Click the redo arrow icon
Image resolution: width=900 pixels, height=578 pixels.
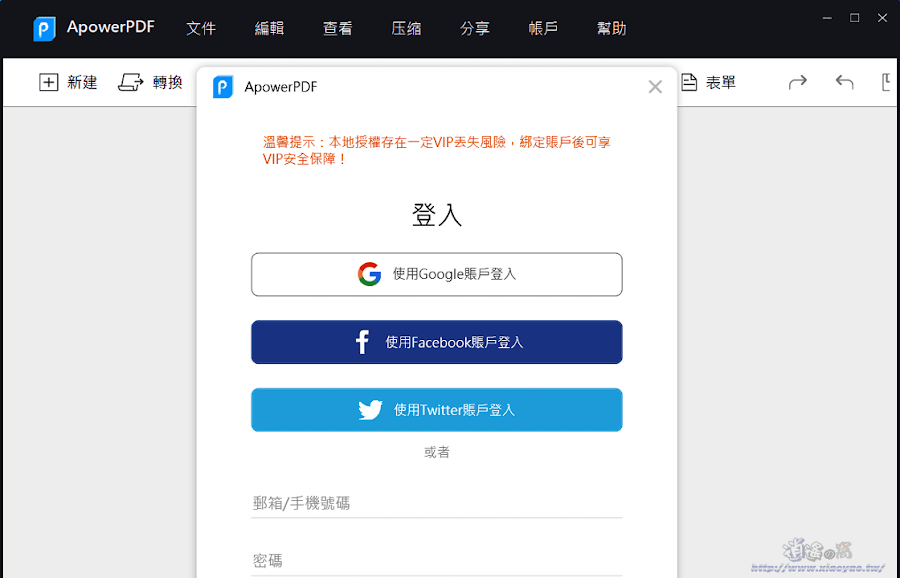(x=797, y=83)
